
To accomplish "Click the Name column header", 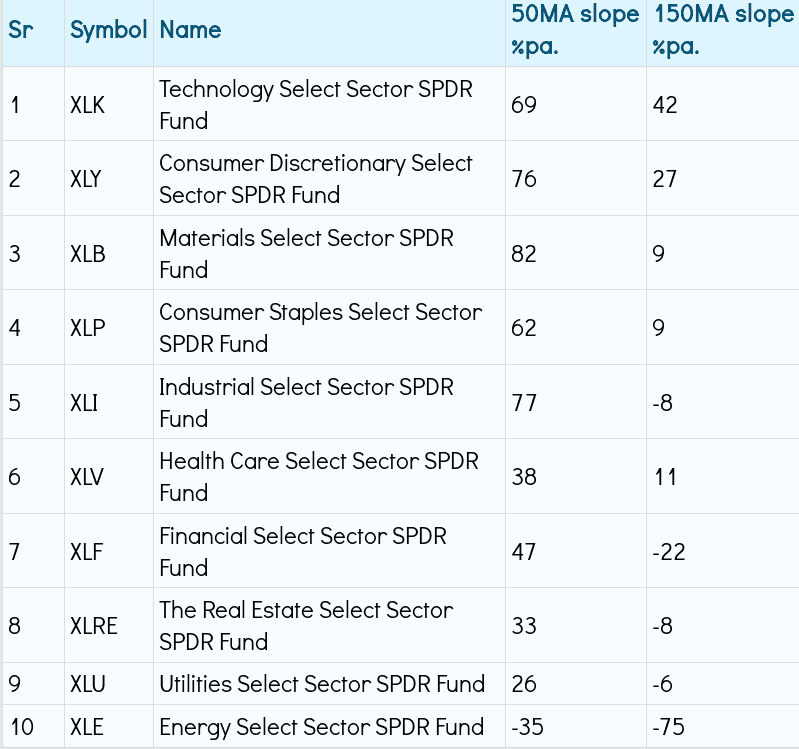I will pos(191,30).
